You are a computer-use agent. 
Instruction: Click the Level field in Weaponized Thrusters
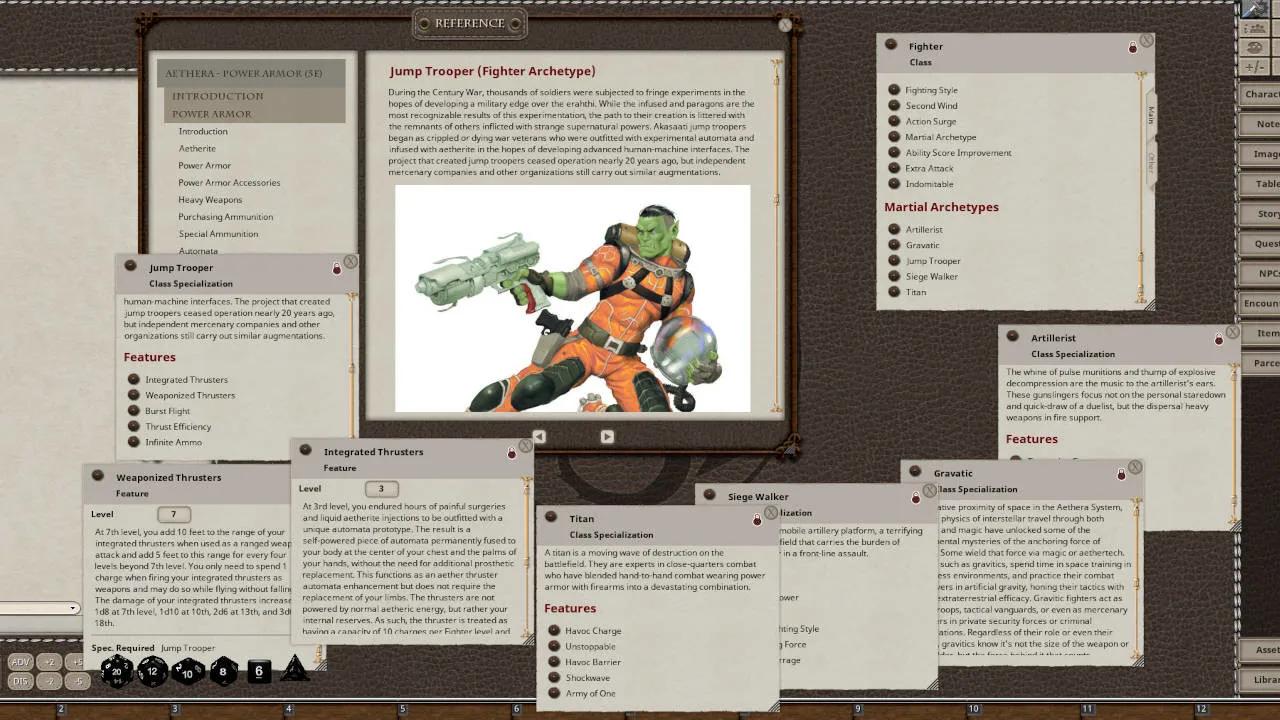click(x=173, y=514)
